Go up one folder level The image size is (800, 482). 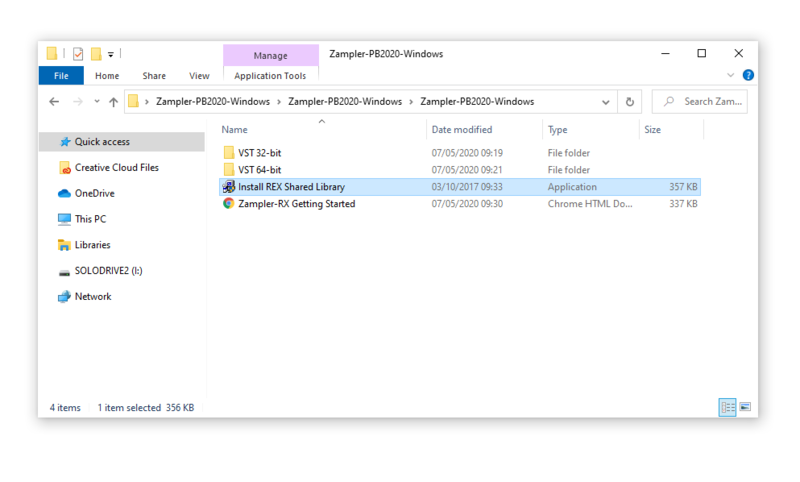(x=113, y=102)
